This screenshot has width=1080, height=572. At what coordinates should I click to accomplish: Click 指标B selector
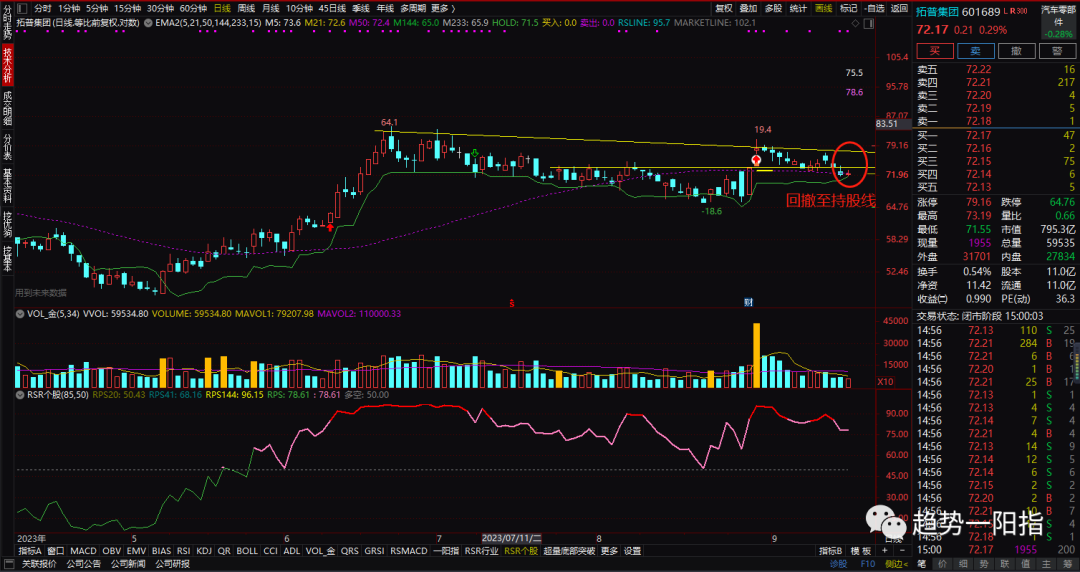(831, 551)
